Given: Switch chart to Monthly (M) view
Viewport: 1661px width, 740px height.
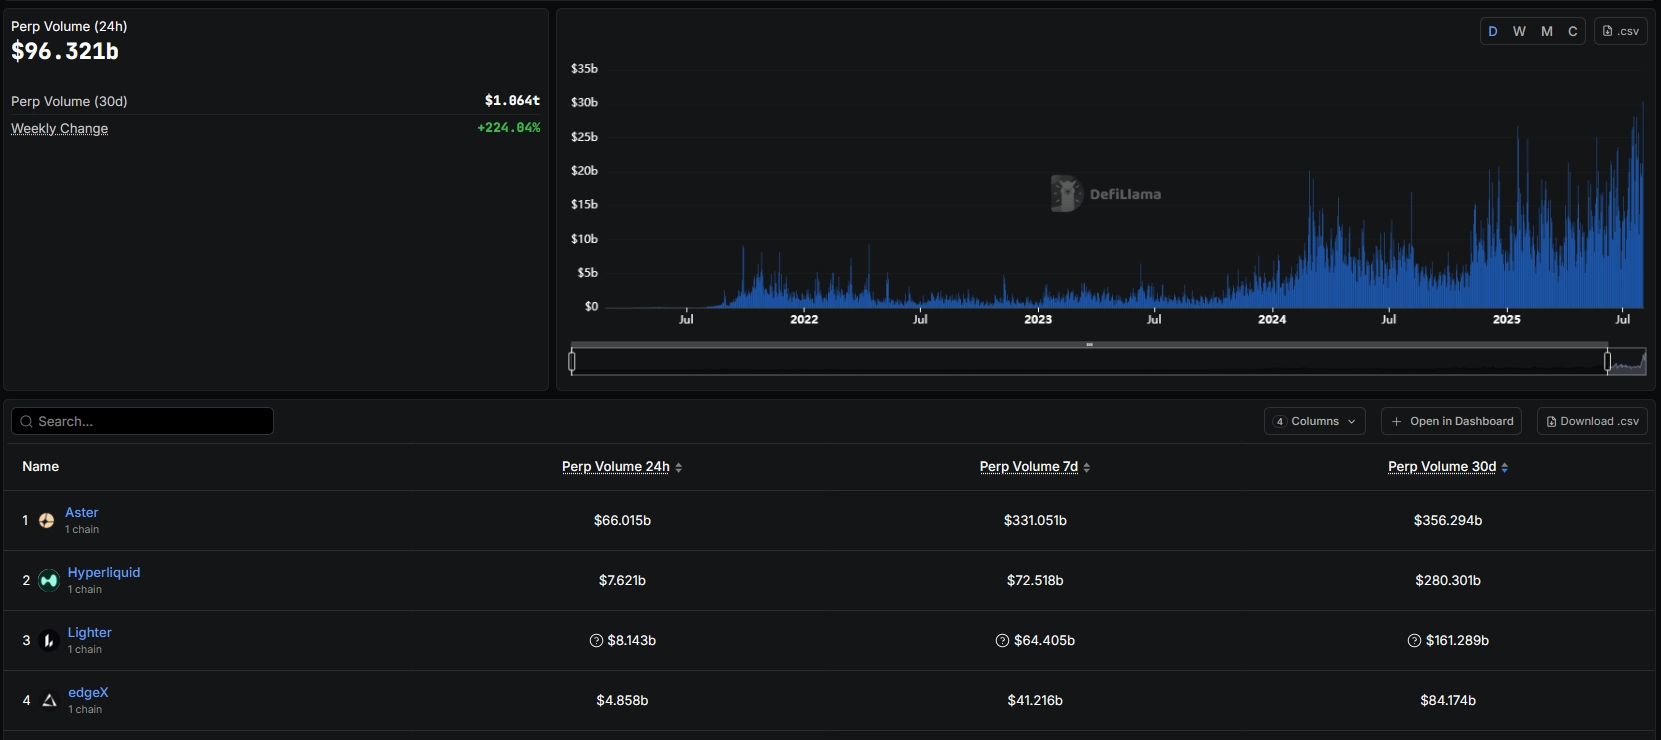Looking at the screenshot, I should 1546,31.
